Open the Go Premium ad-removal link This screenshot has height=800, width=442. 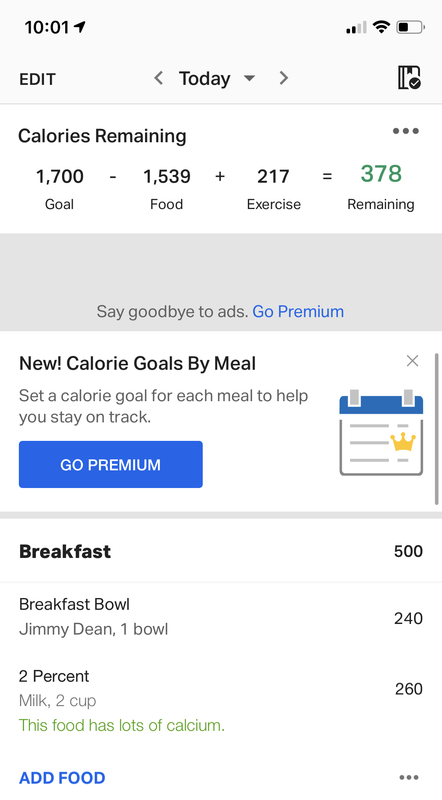tap(298, 311)
